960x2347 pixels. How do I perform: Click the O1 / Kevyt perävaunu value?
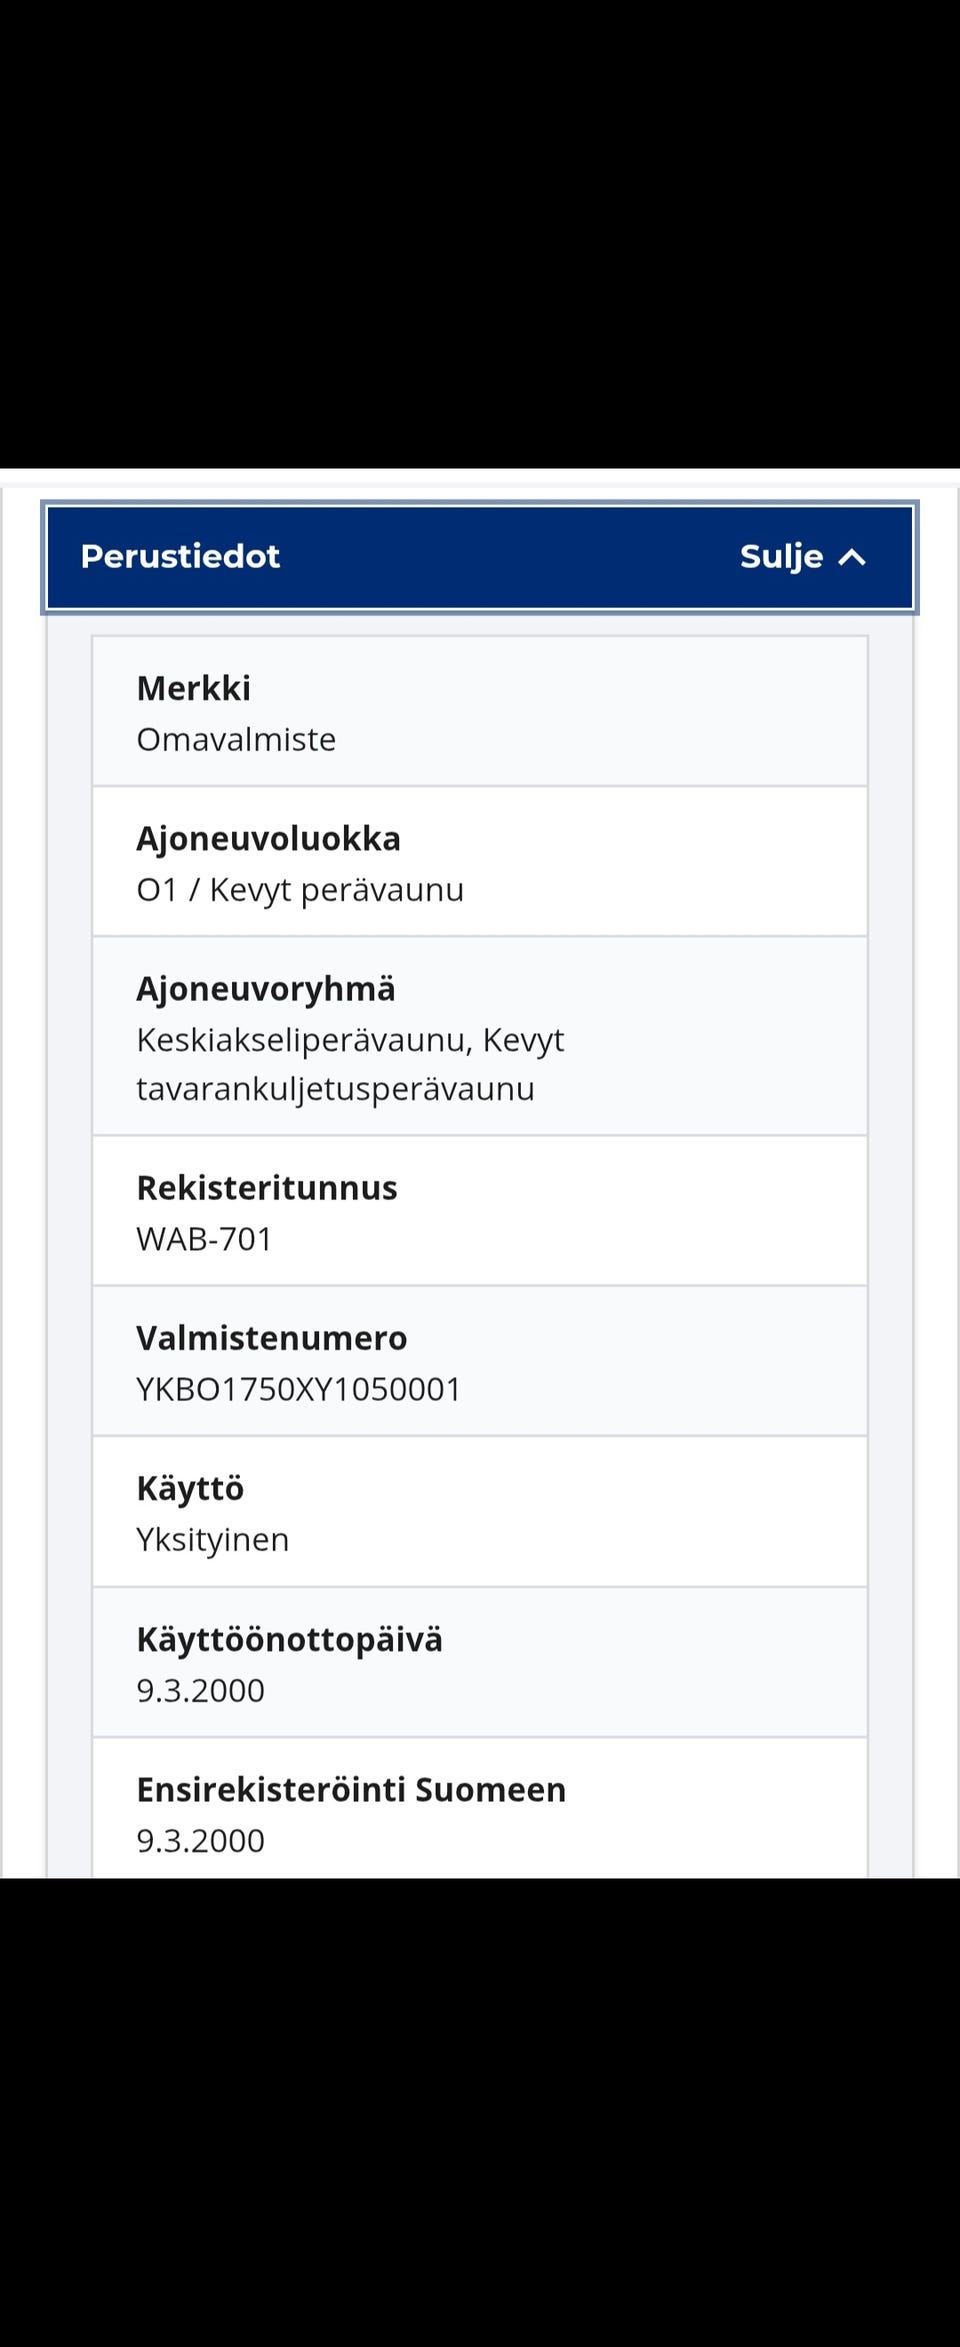click(x=300, y=890)
